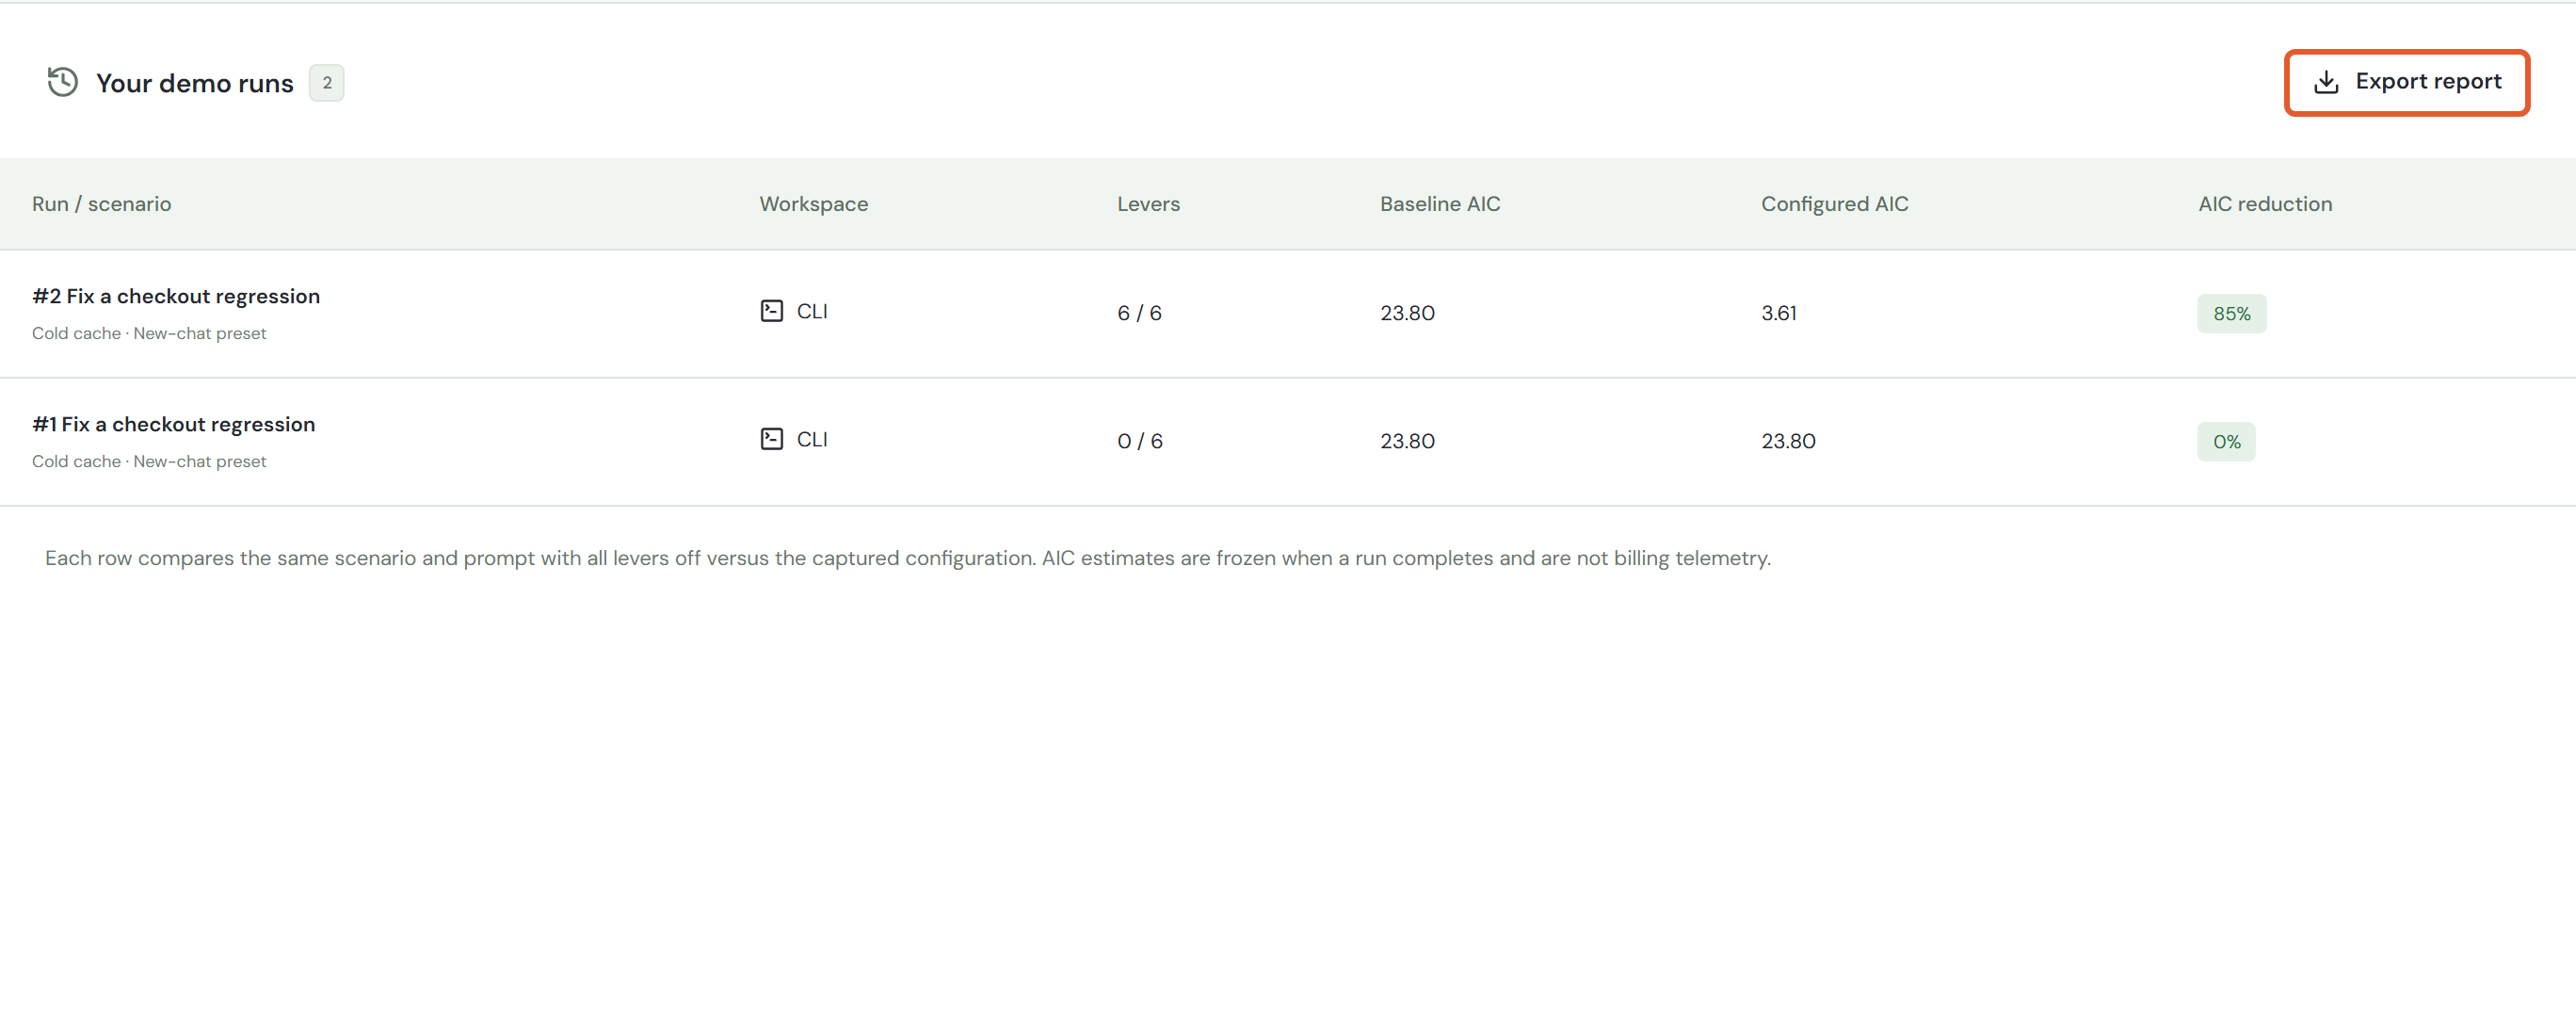The width and height of the screenshot is (2576, 1019).
Task: Click the CLI terminal icon in run #1 row
Action: (771, 439)
